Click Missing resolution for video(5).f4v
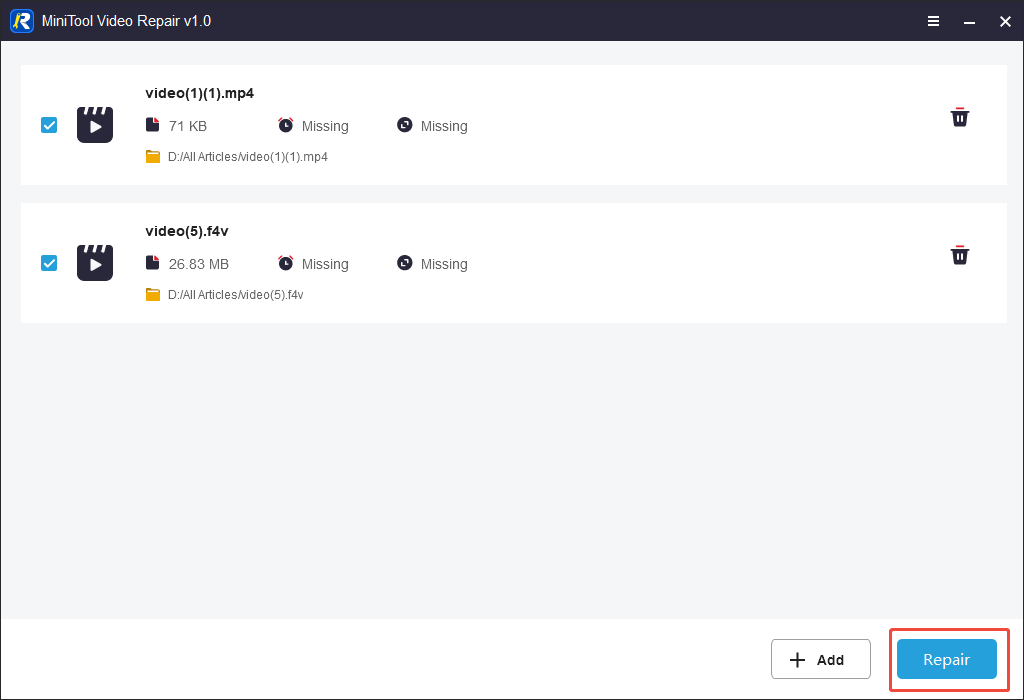Image resolution: width=1024 pixels, height=700 pixels. click(x=443, y=264)
